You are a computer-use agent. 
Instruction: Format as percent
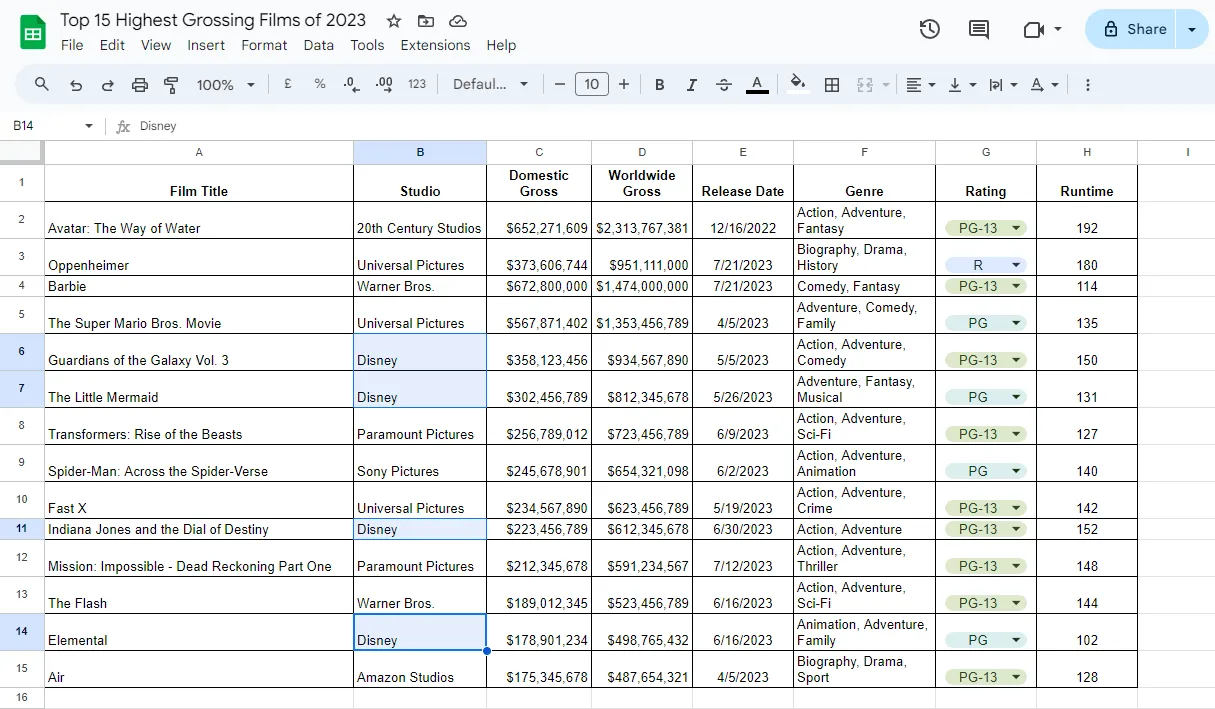320,84
